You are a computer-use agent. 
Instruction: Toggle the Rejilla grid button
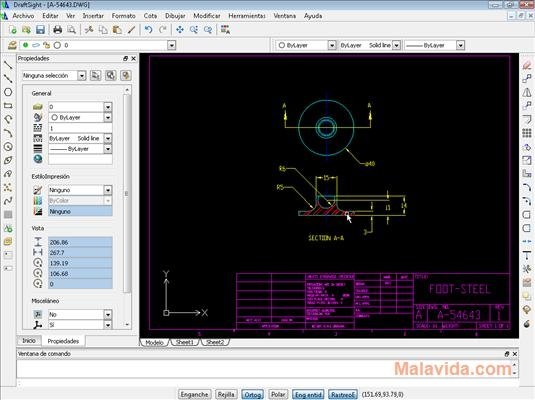click(226, 395)
